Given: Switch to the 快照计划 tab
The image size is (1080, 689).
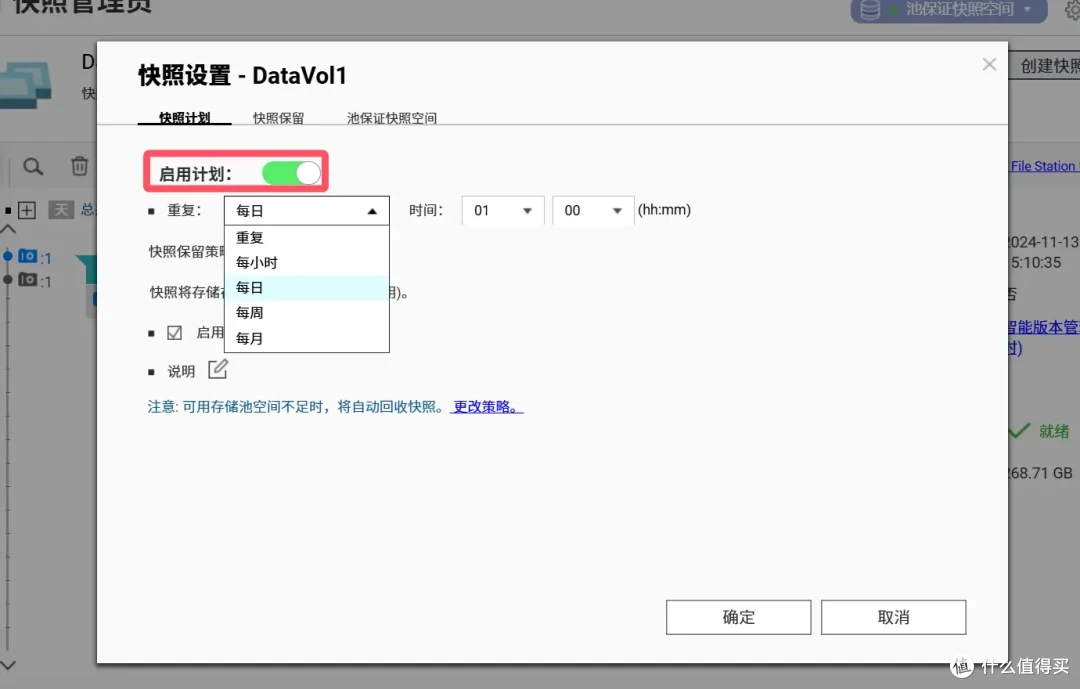Looking at the screenshot, I should point(185,118).
